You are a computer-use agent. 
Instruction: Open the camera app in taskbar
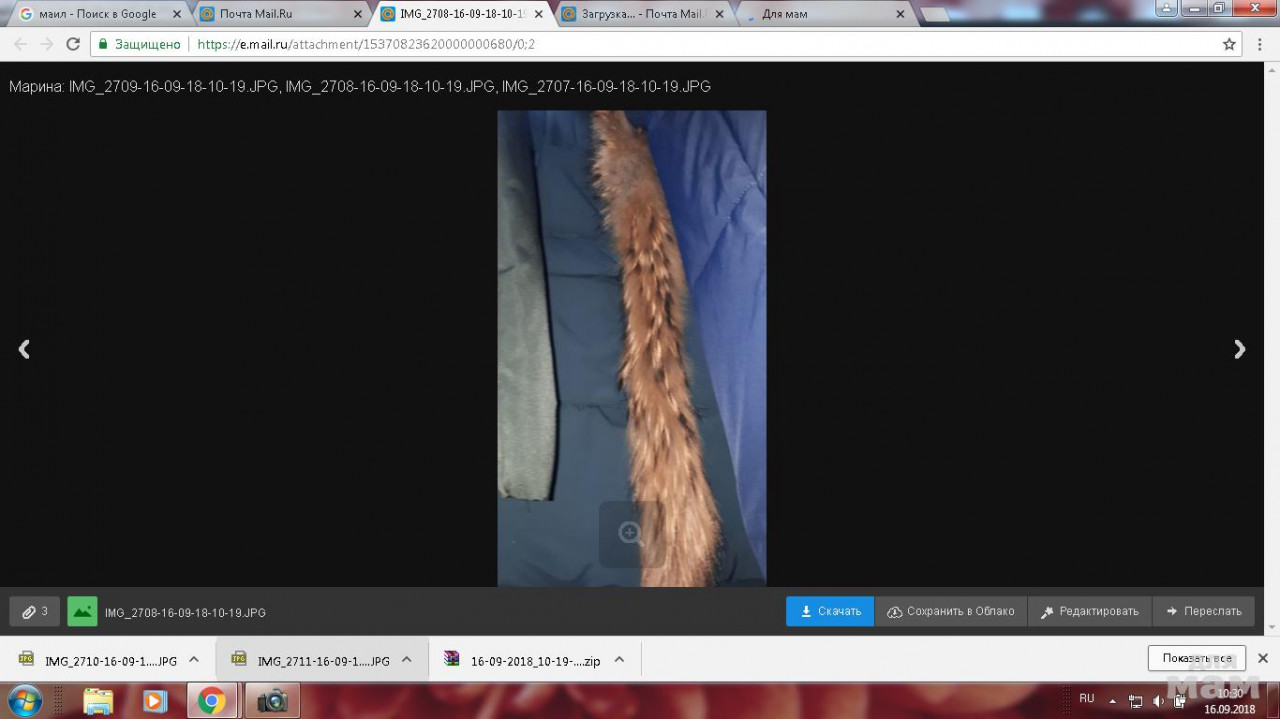point(272,700)
